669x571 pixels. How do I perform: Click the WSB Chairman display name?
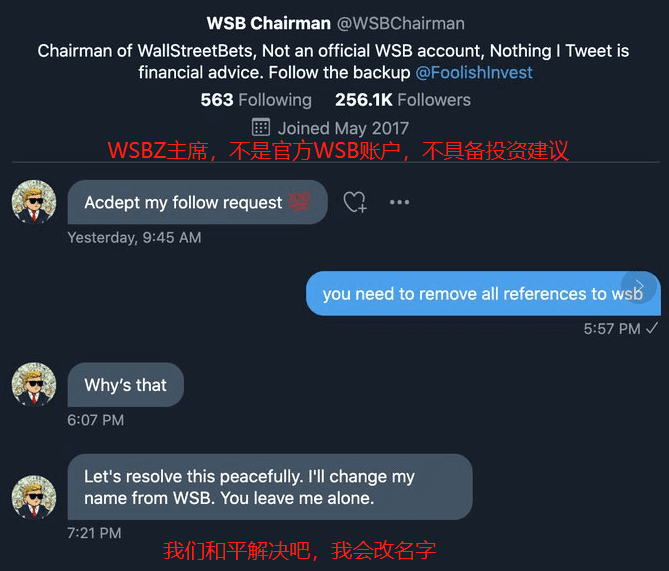pyautogui.click(x=268, y=23)
